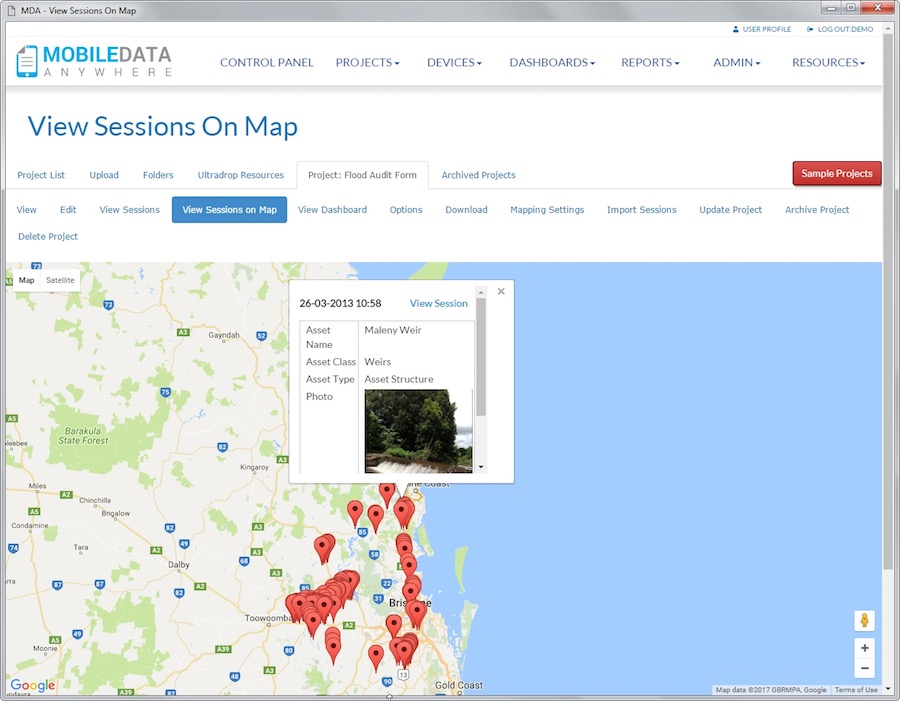The height and width of the screenshot is (701, 900).
Task: Click the Mobile Data Anywhere logo
Action: click(x=94, y=61)
